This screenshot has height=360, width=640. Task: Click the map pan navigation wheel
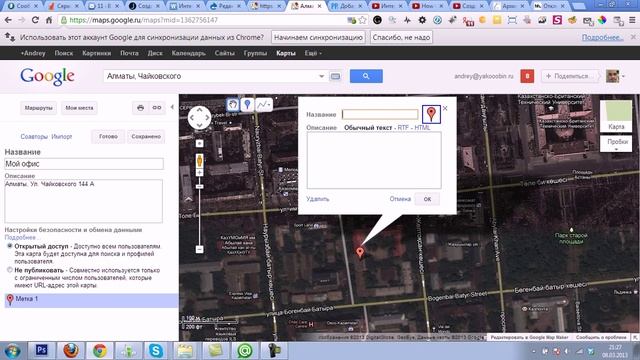[199, 118]
